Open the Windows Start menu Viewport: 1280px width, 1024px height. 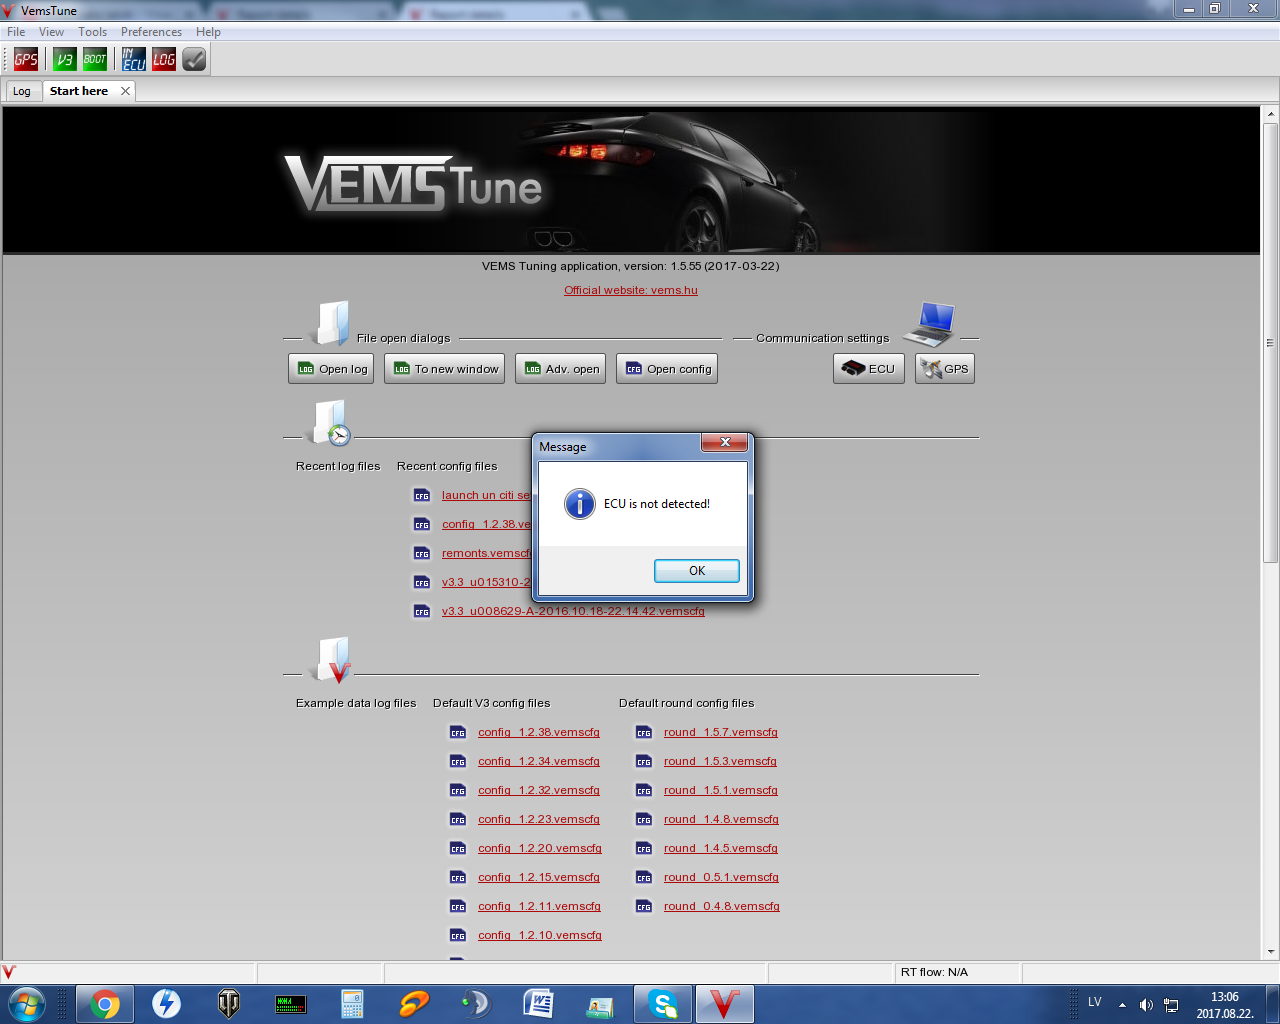click(x=25, y=1004)
